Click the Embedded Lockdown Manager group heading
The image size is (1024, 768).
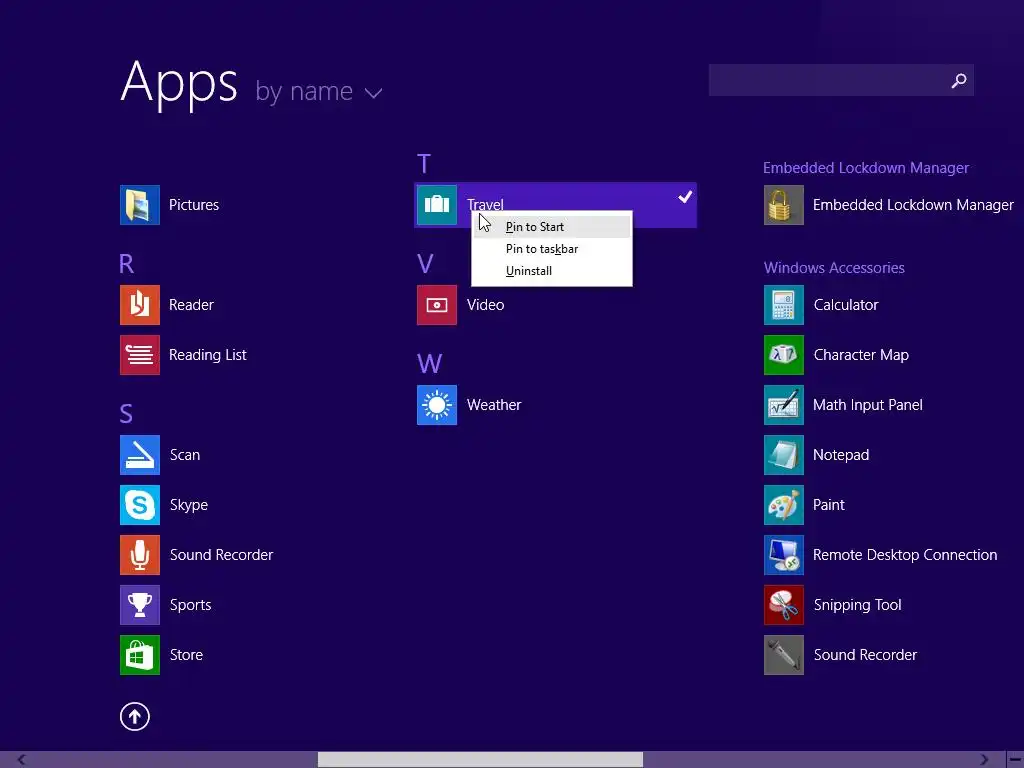pos(866,168)
